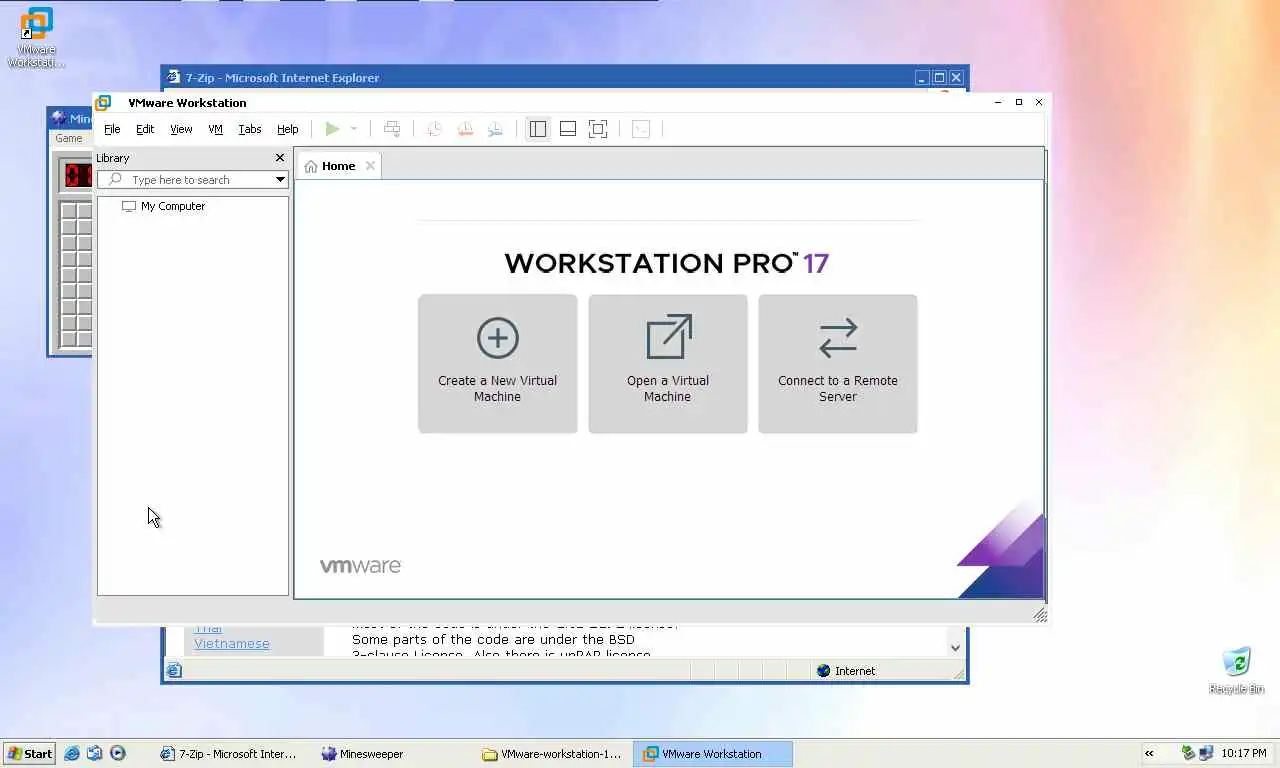Viewport: 1280px width, 768px height.
Task: Click Send Ctrl+Alt+Del toolbar icon
Action: click(392, 129)
